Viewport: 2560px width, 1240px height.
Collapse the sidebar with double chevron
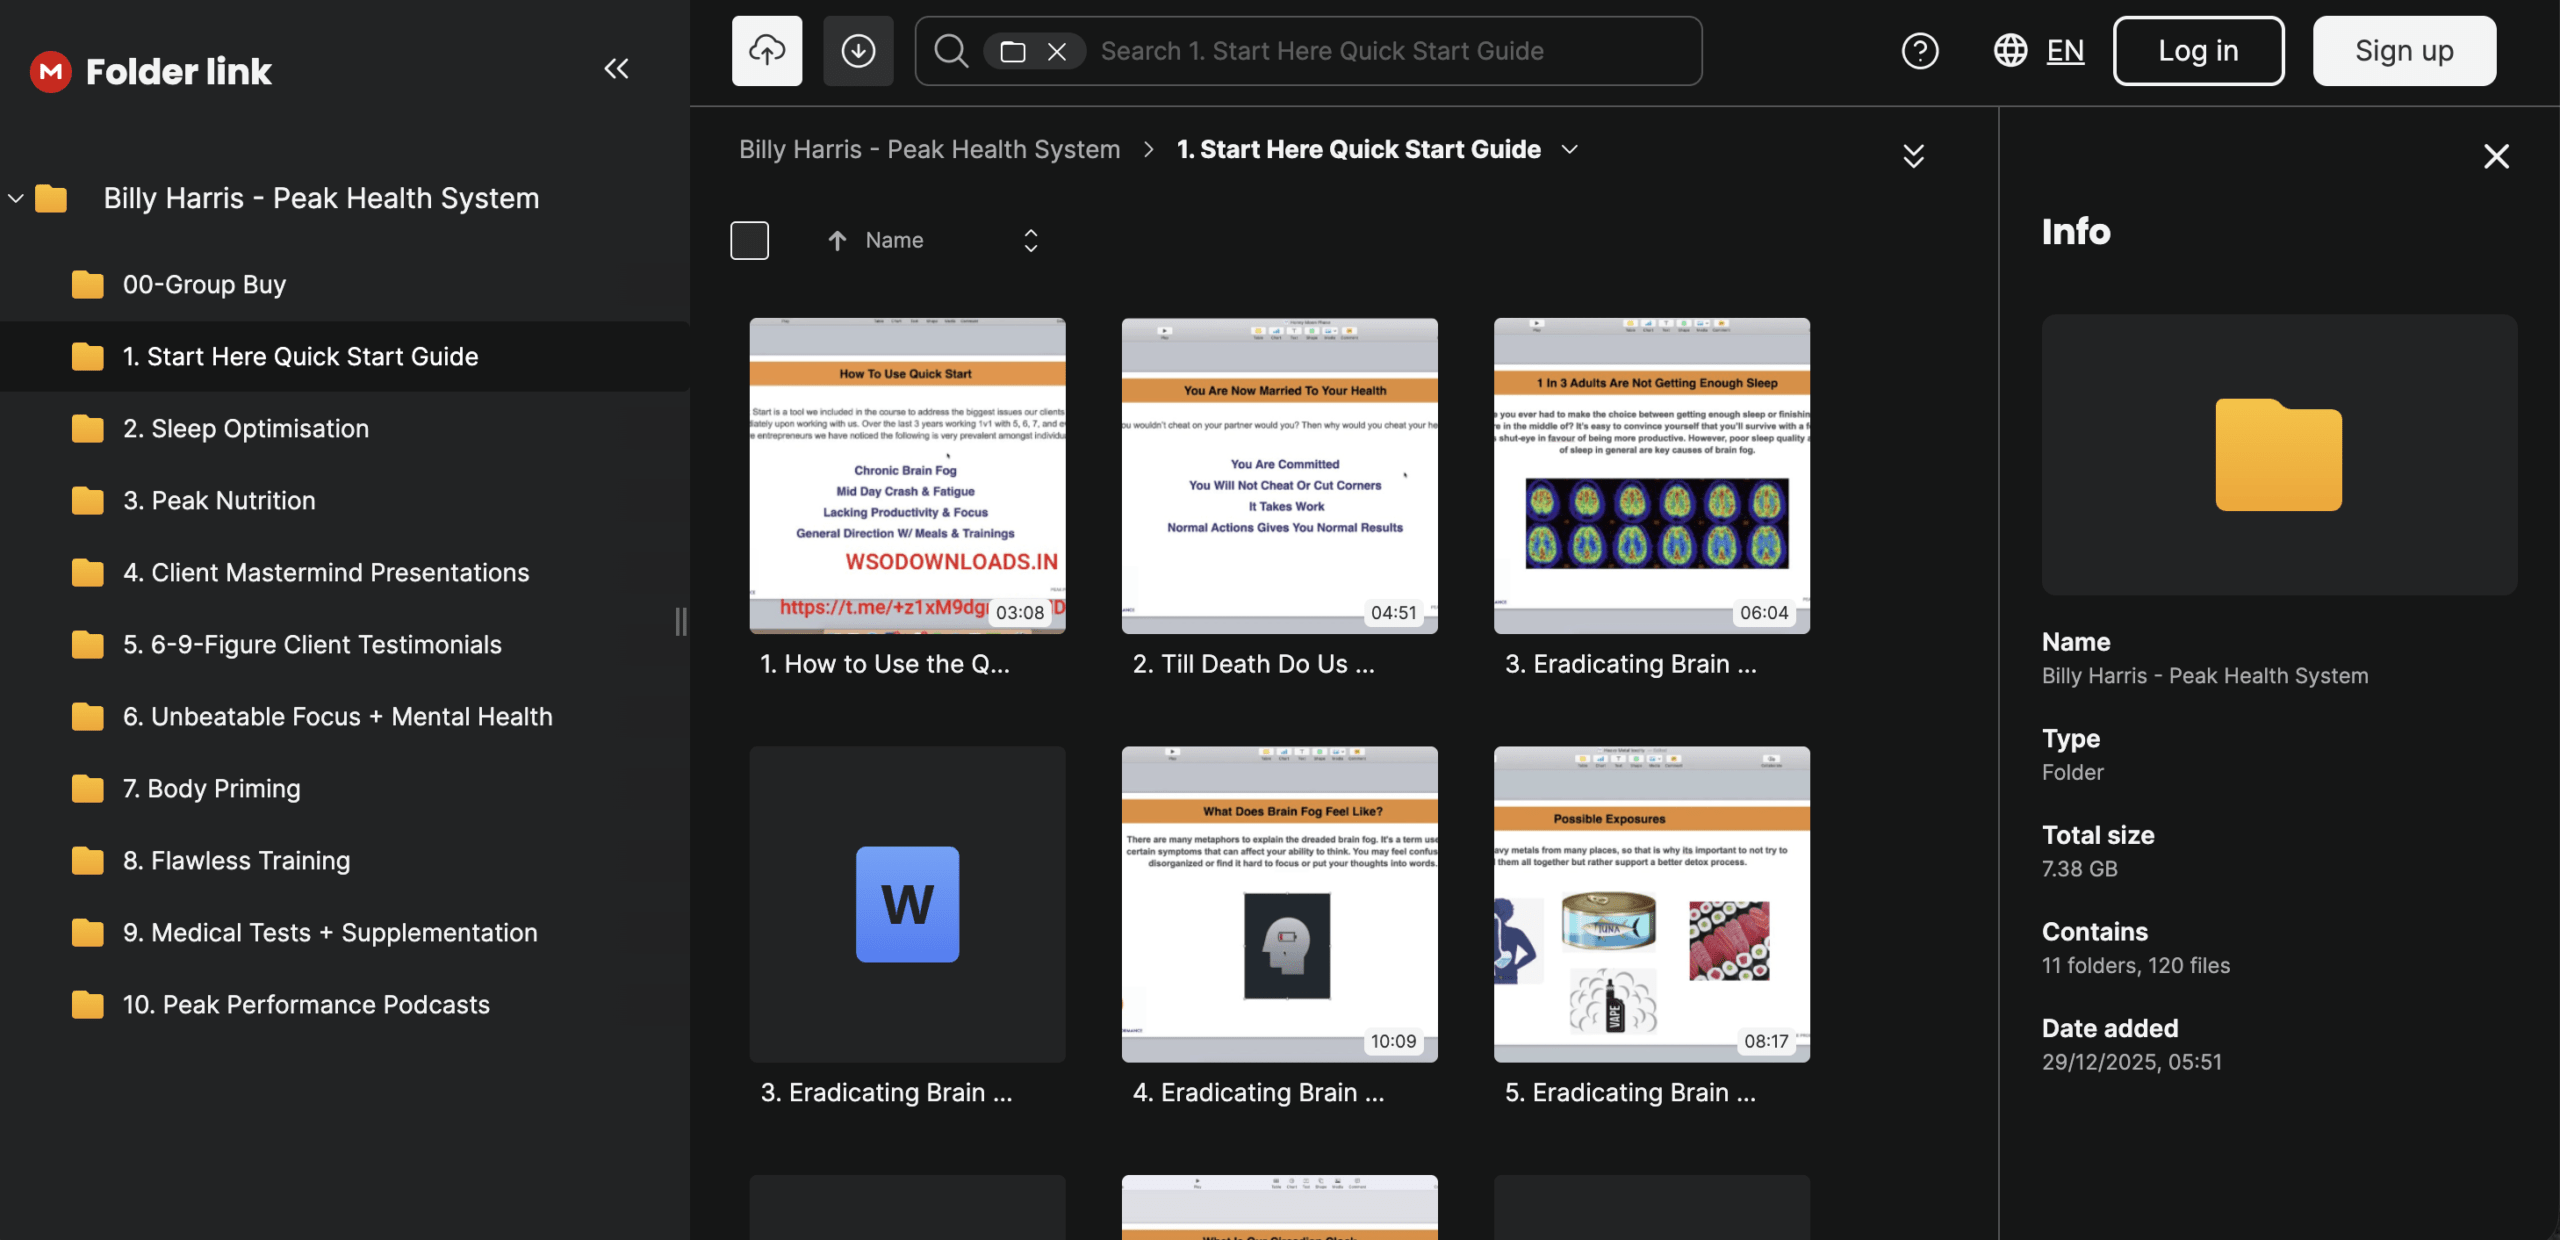pyautogui.click(x=616, y=69)
